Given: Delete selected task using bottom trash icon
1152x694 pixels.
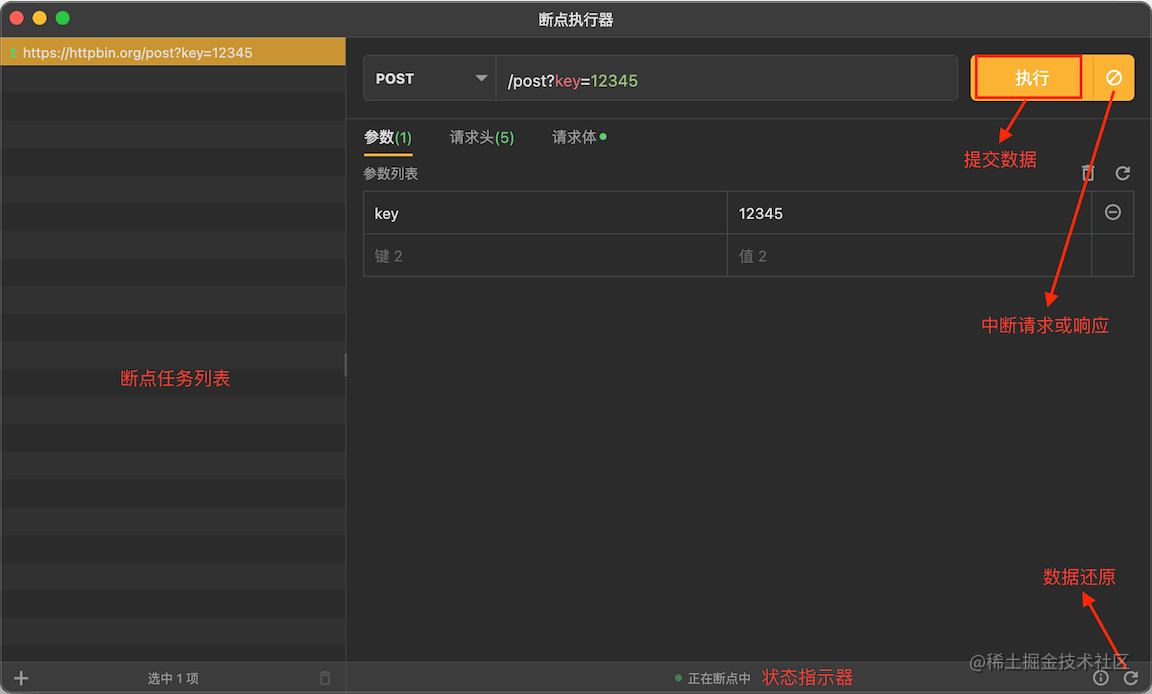Looking at the screenshot, I should (324, 677).
